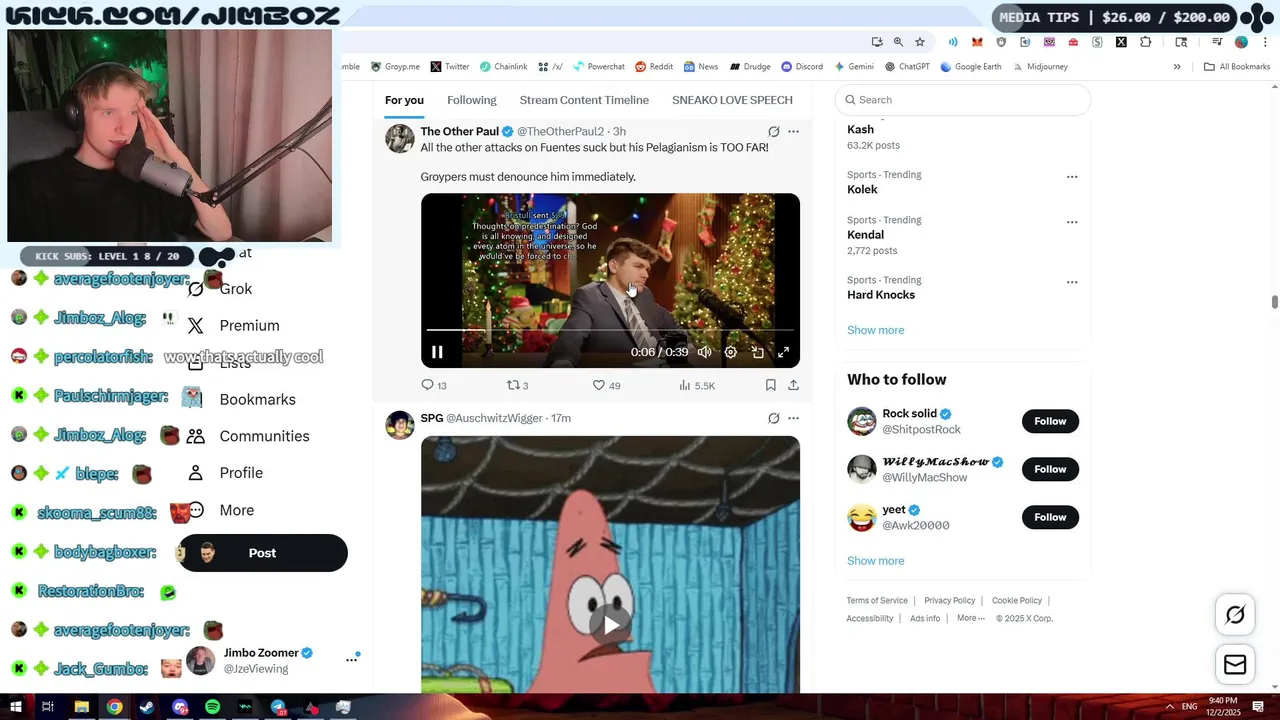Pause the Other Paul video
The height and width of the screenshot is (720, 1280).
pyautogui.click(x=437, y=352)
